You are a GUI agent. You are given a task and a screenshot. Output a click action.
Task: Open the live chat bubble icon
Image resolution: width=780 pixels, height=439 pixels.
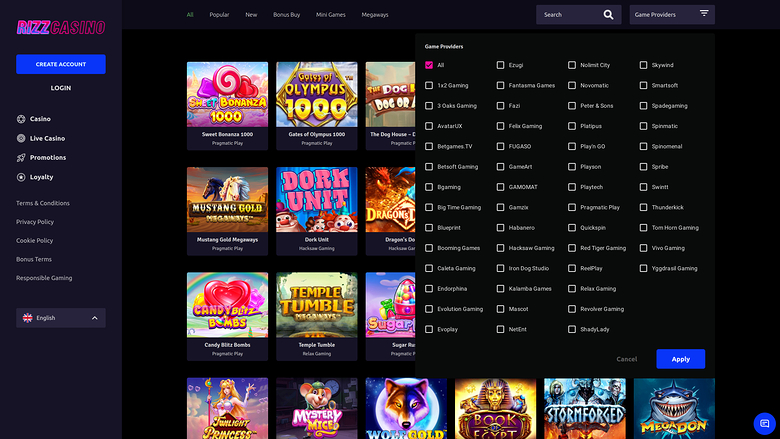pos(765,424)
